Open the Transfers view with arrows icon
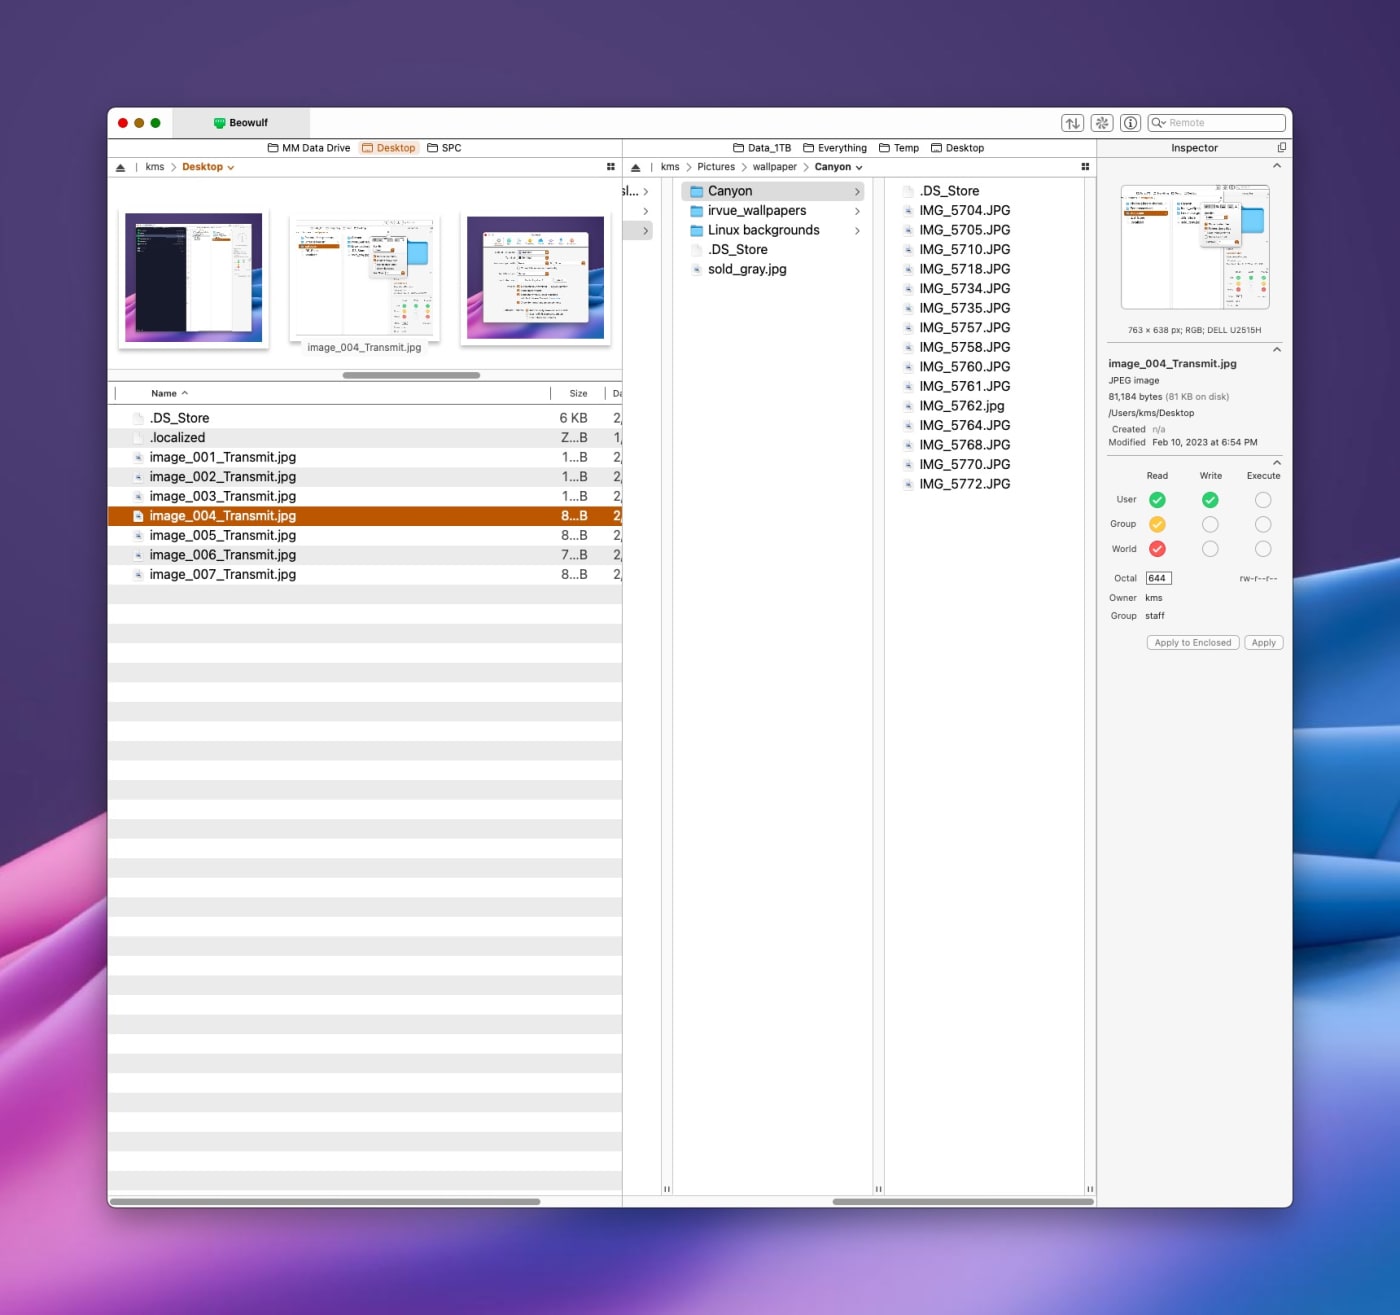The width and height of the screenshot is (1400, 1315). (1073, 123)
